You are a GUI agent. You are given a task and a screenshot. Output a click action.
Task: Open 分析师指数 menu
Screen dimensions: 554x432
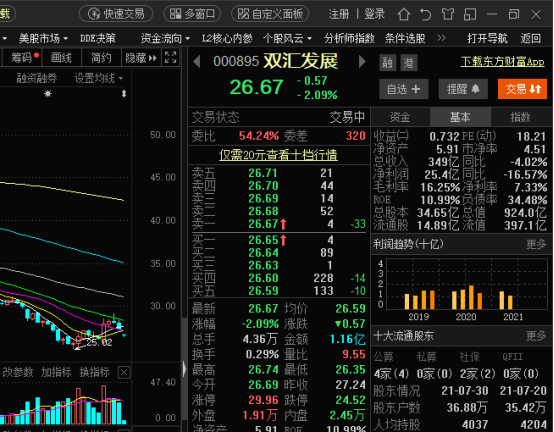click(x=349, y=38)
